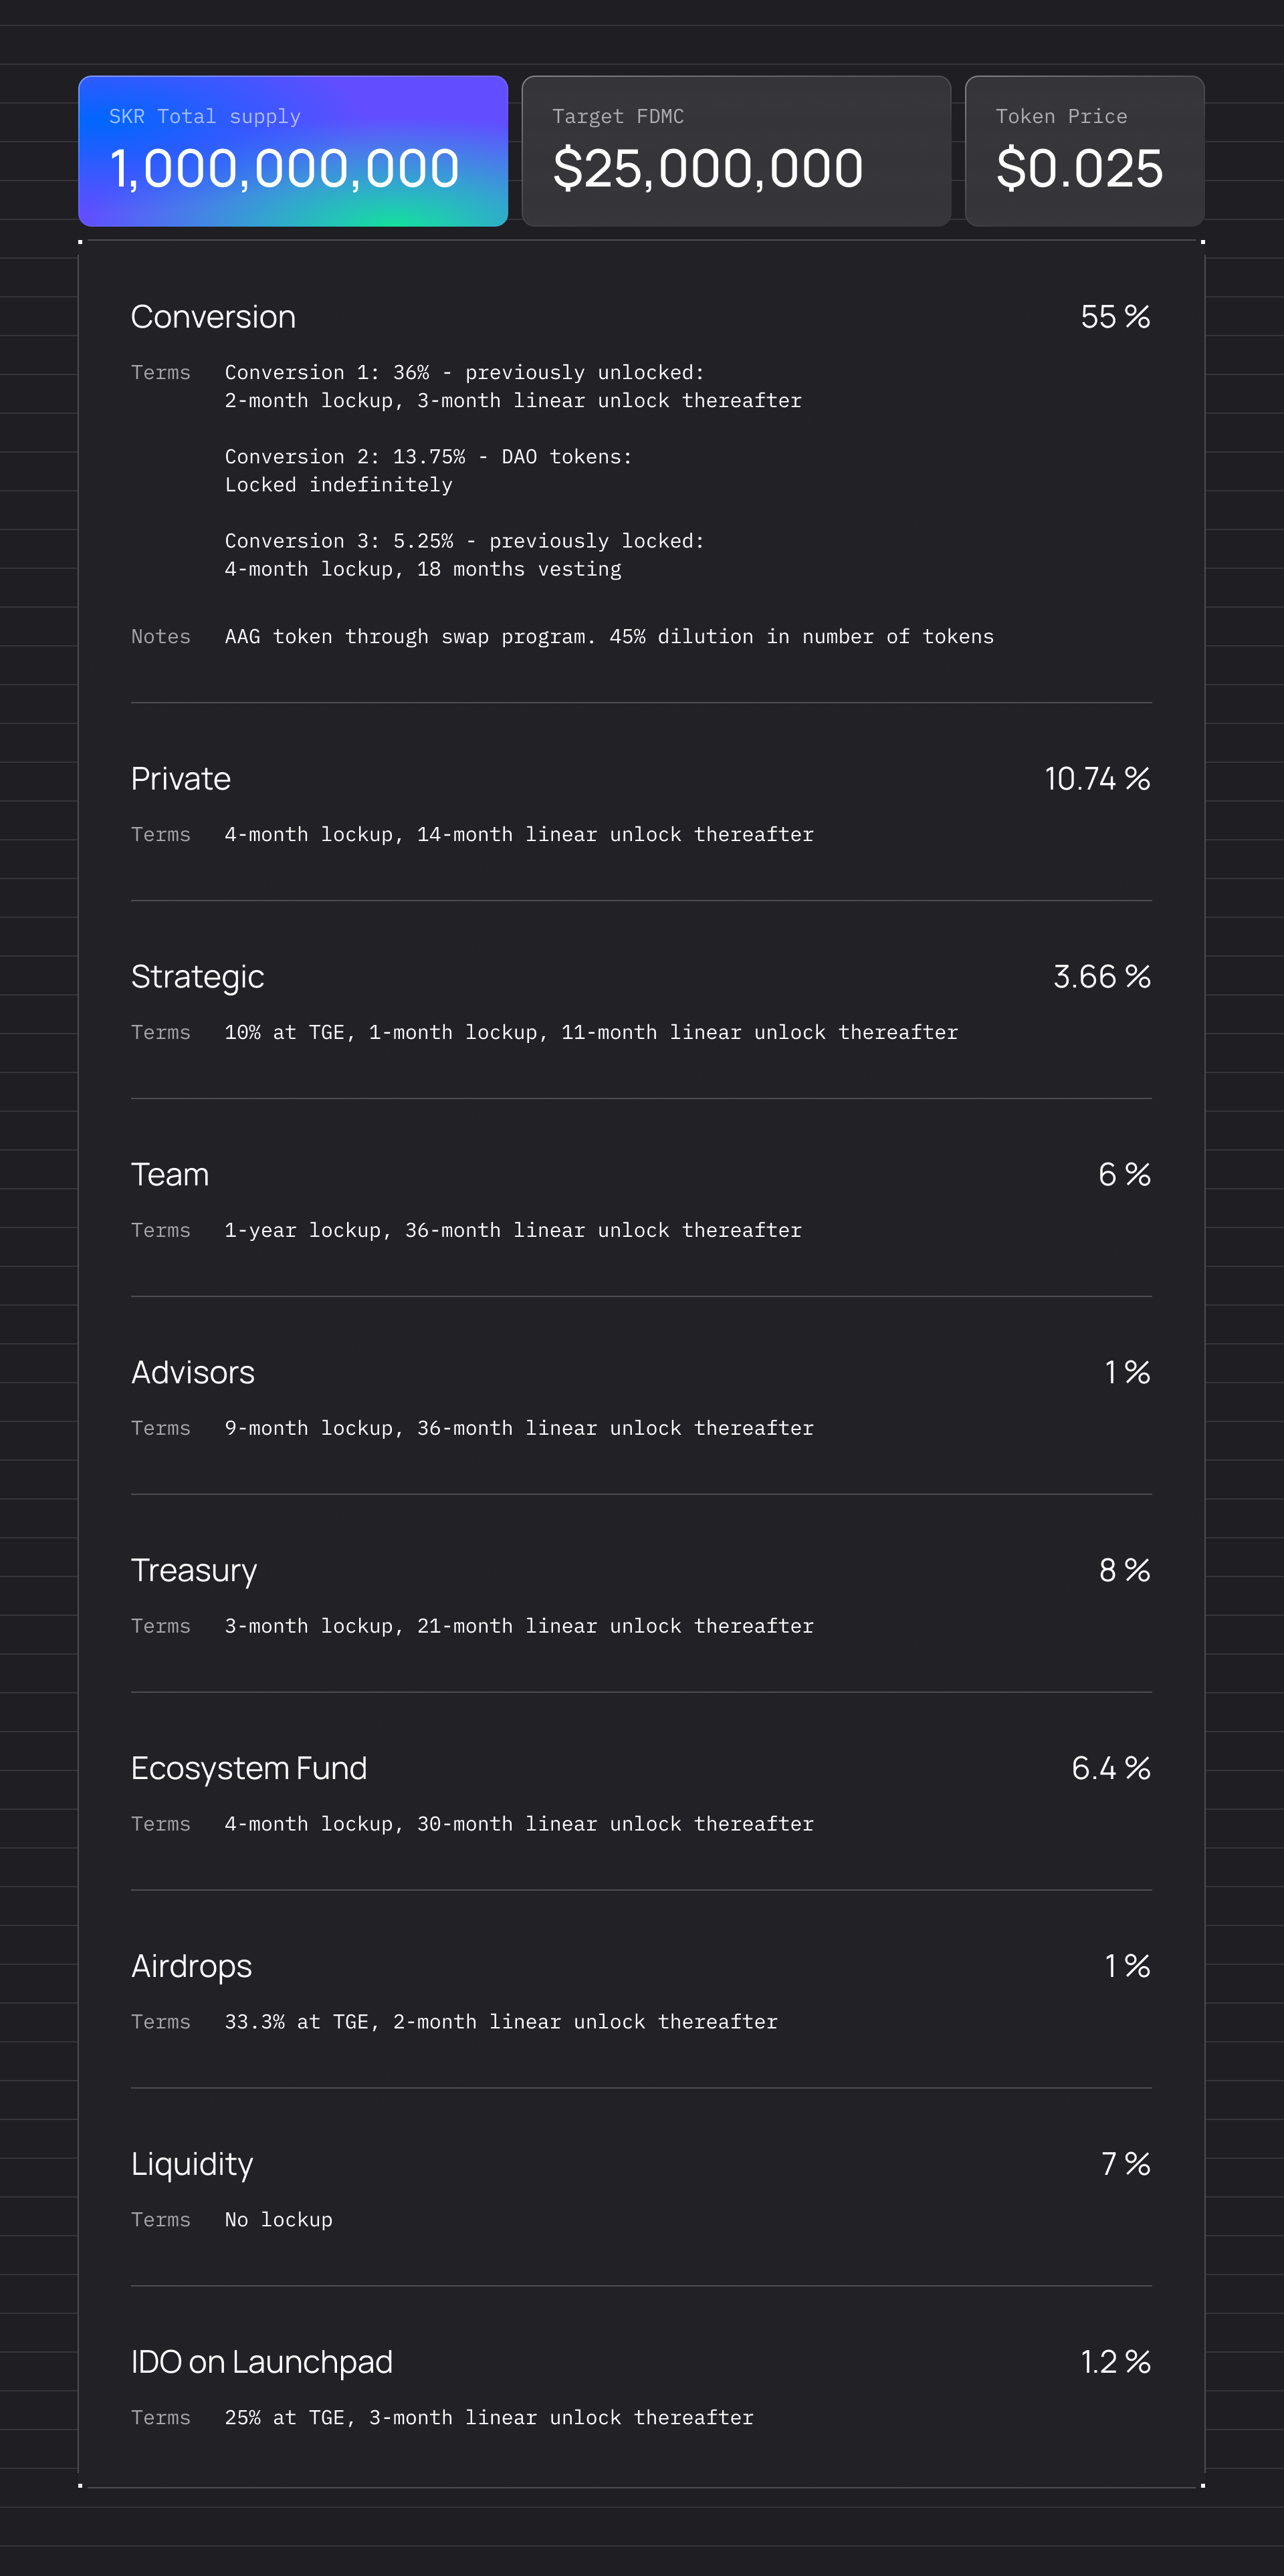Select the Ecosystem Fund heading

[249, 1769]
